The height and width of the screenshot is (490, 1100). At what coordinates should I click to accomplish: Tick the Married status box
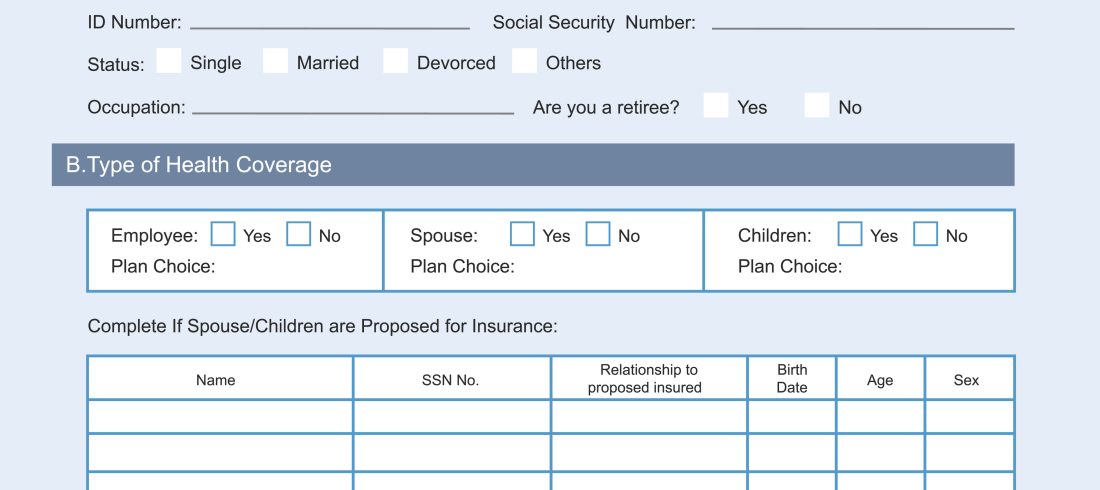tap(275, 61)
